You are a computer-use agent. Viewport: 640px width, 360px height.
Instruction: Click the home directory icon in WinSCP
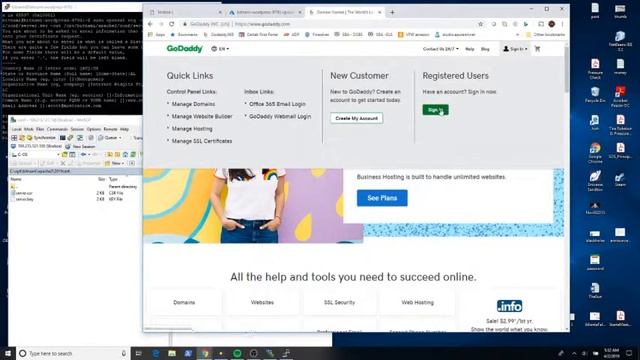(x=125, y=154)
